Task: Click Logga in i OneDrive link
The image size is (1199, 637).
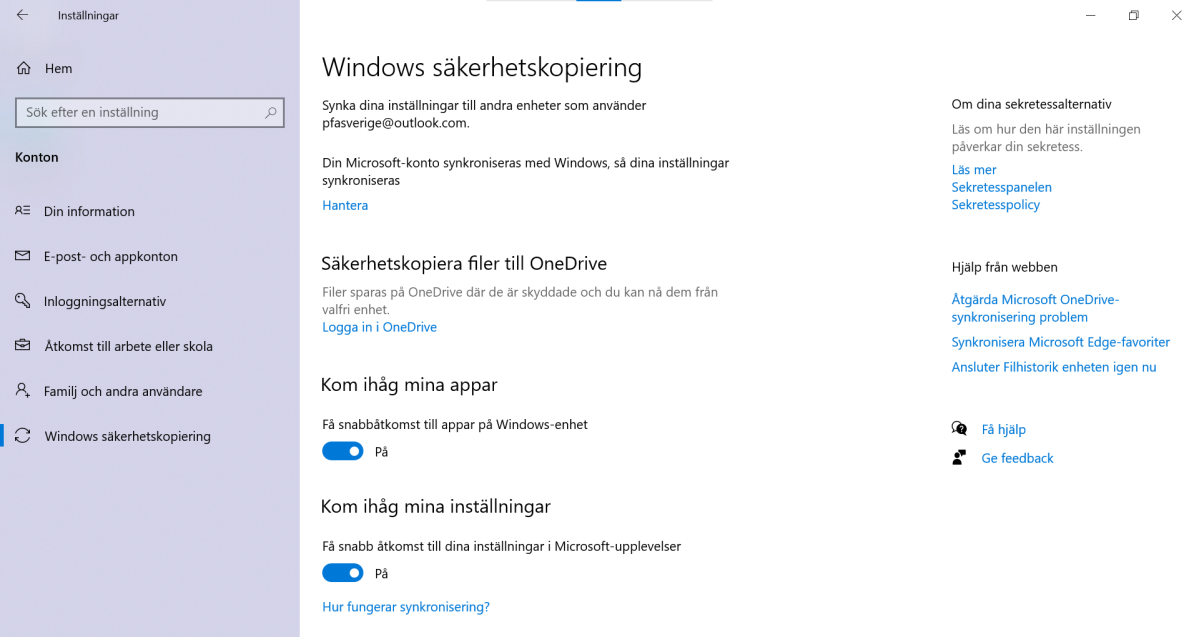Action: point(379,327)
